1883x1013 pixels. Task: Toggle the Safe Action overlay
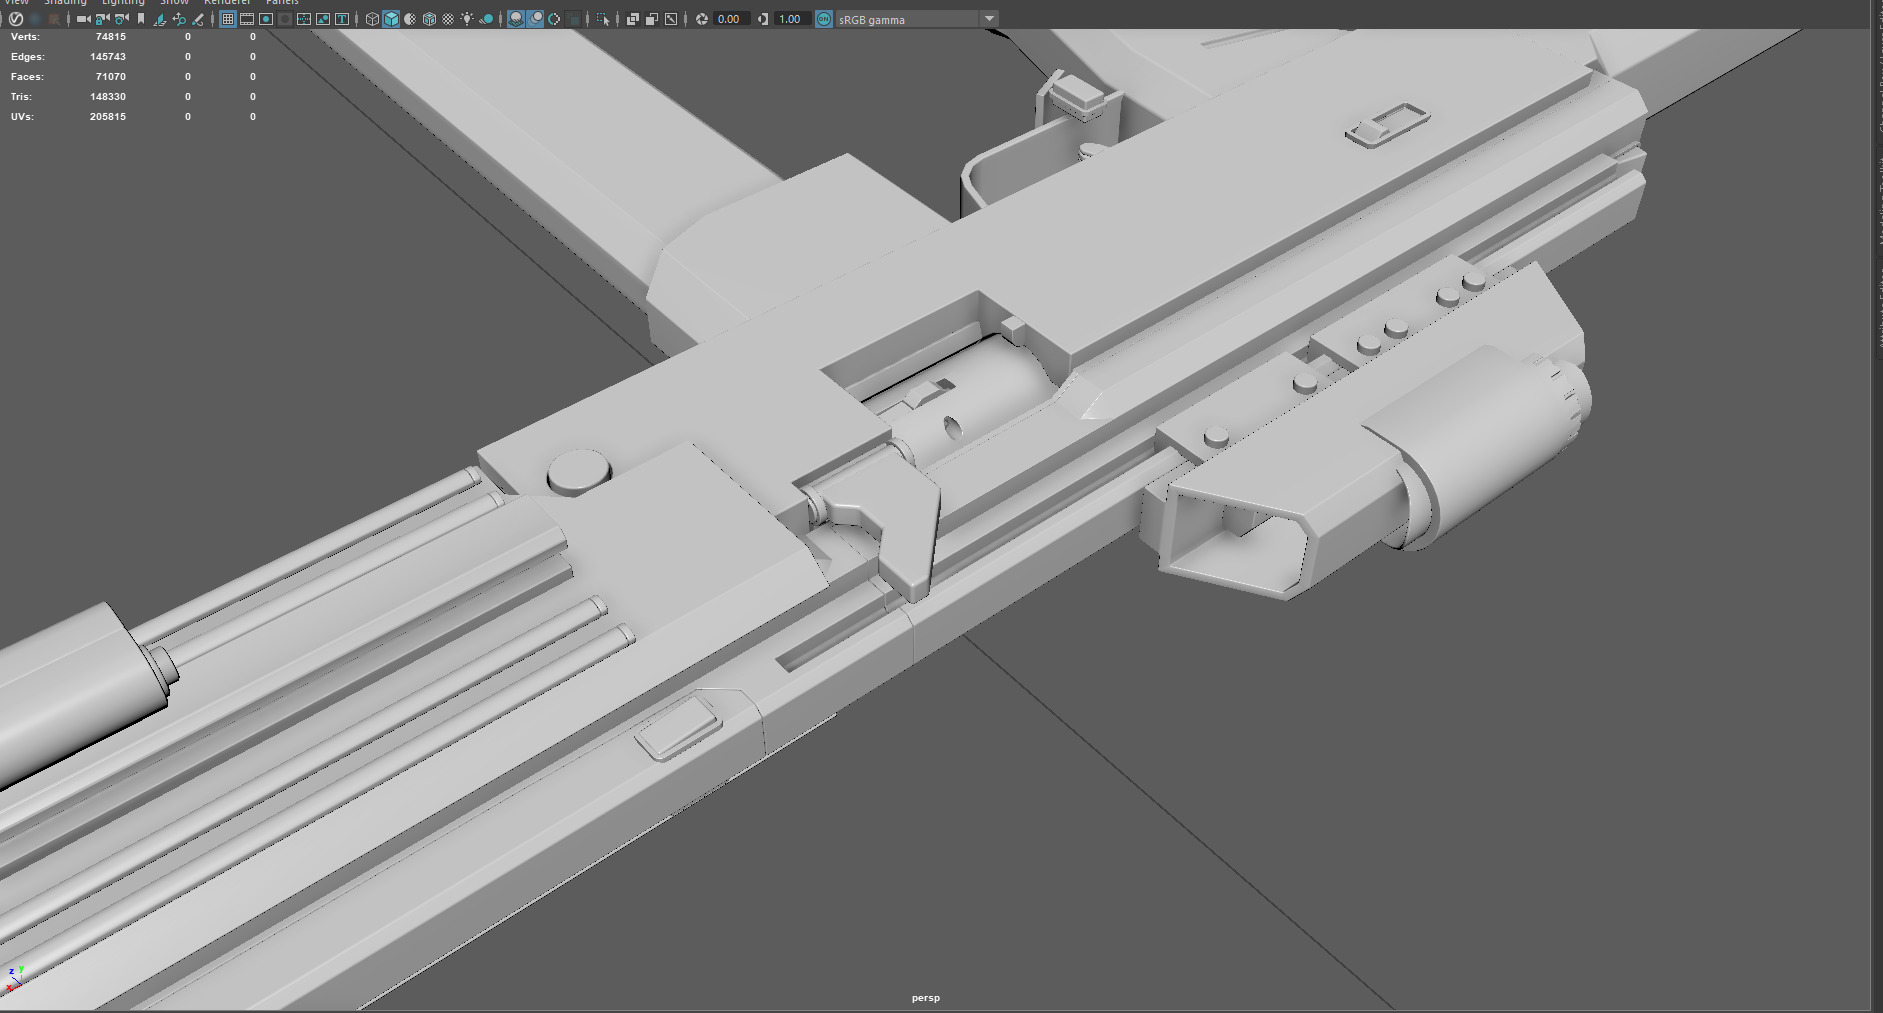pos(323,19)
